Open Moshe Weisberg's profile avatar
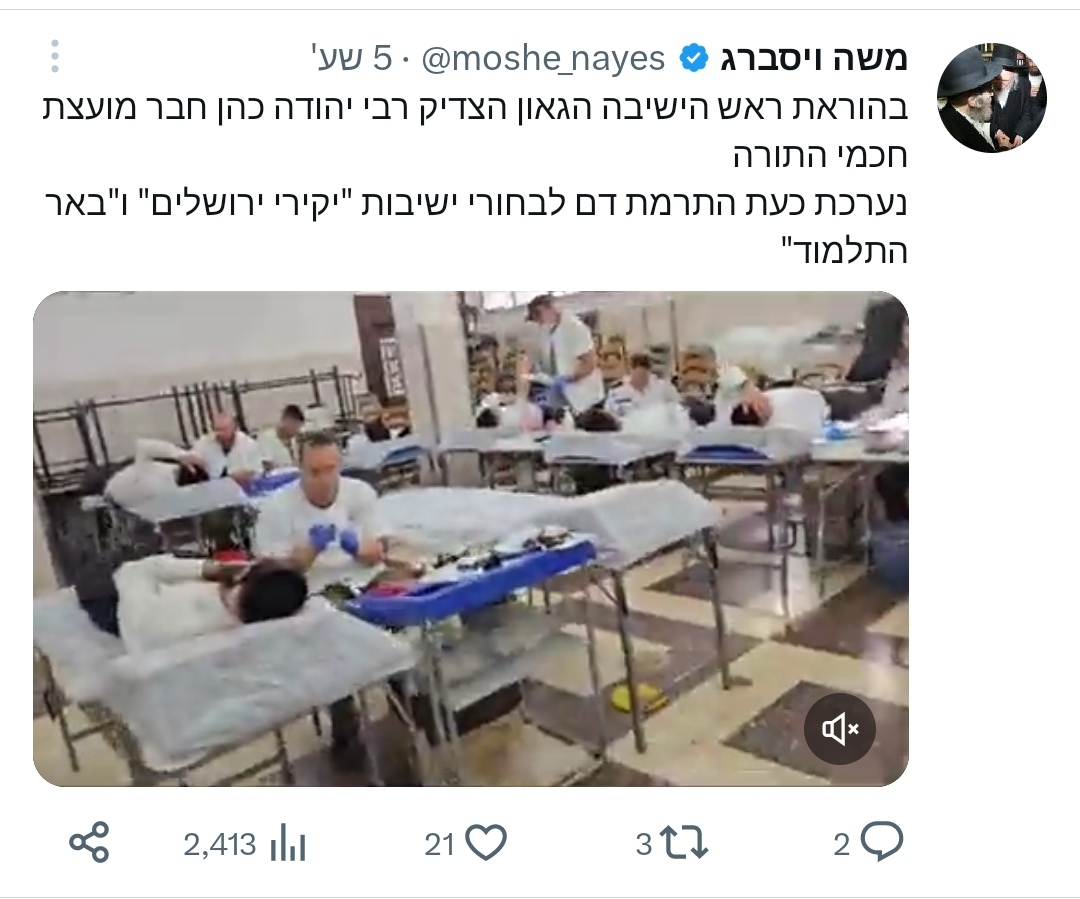This screenshot has width=1080, height=899. [x=992, y=98]
